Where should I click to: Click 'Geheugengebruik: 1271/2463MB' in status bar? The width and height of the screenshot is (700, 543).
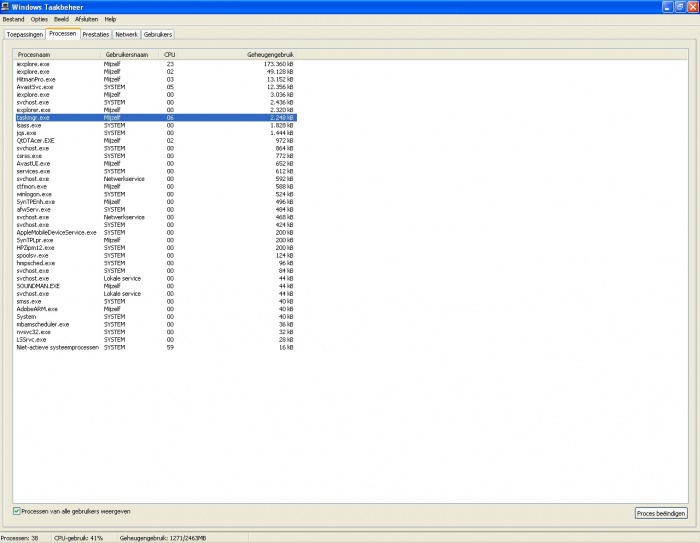pos(163,538)
